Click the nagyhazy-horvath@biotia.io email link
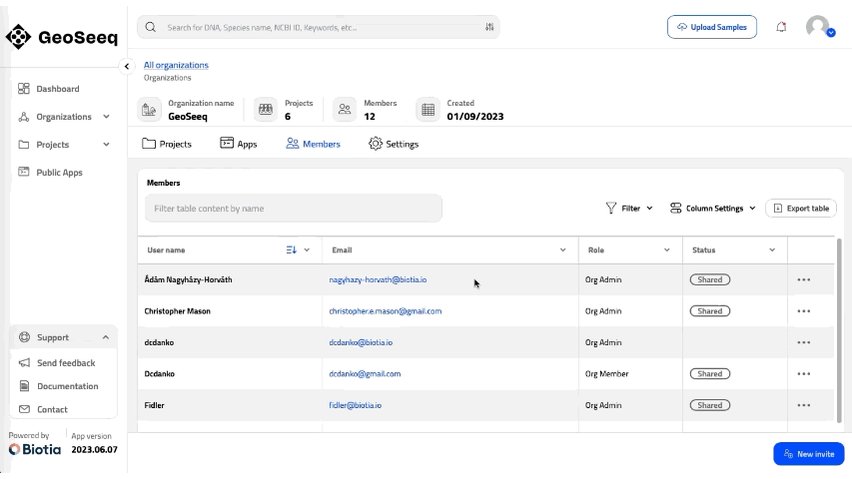The width and height of the screenshot is (852, 479). point(378,280)
